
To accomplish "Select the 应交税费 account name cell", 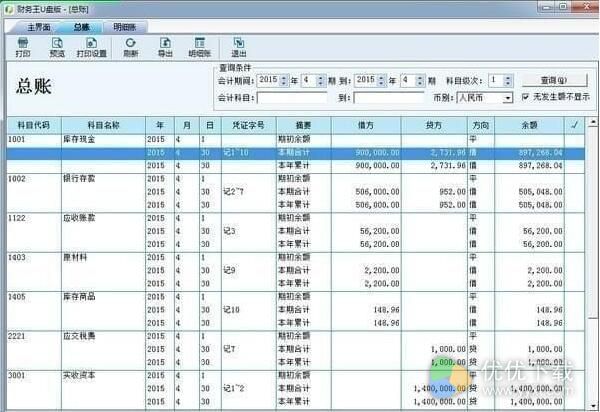I will pyautogui.click(x=103, y=337).
